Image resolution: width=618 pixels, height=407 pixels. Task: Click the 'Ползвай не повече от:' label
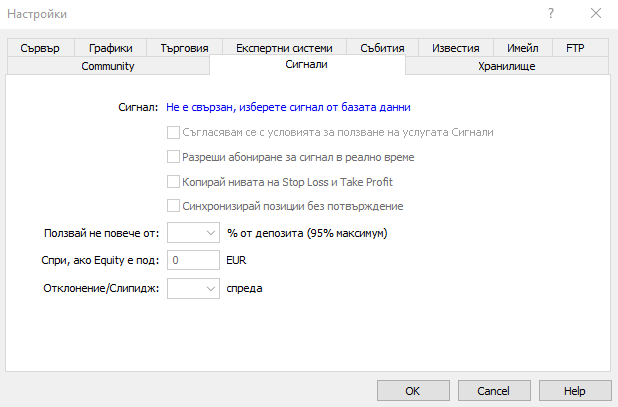click(101, 233)
